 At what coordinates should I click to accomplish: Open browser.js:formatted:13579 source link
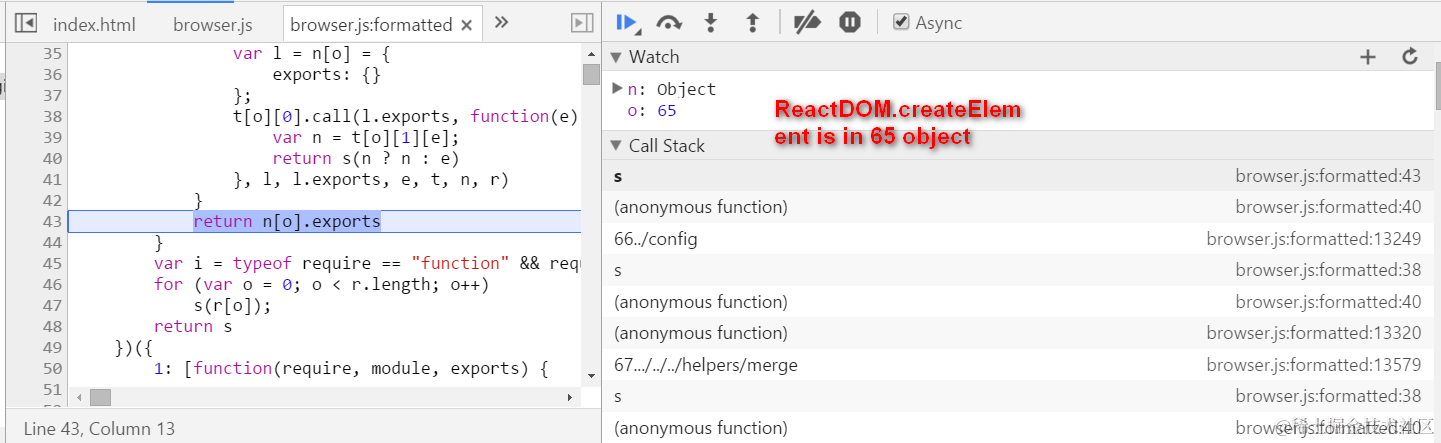click(x=1314, y=365)
